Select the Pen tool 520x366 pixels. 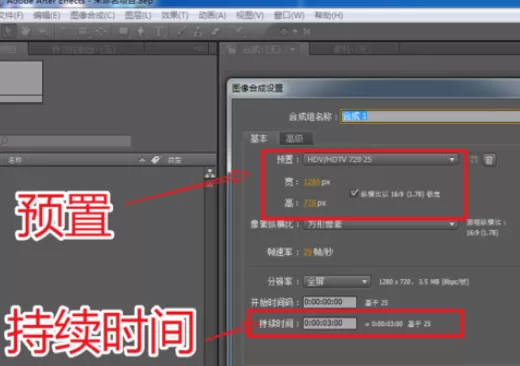pyautogui.click(x=141, y=32)
